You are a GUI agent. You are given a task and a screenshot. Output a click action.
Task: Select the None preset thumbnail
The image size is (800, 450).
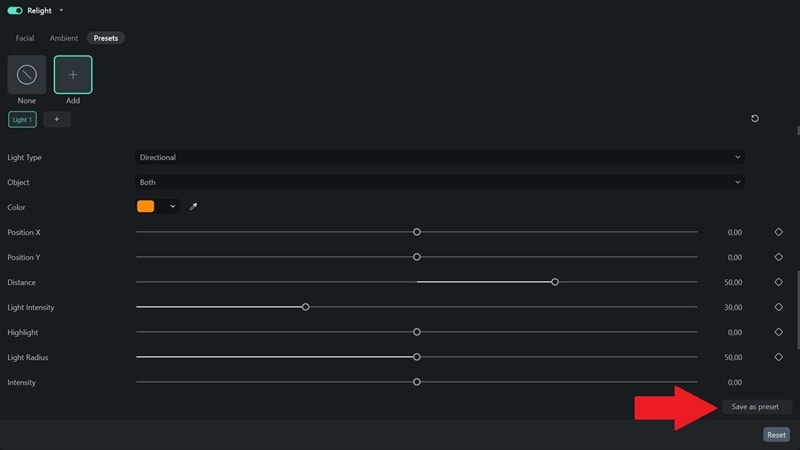(27, 75)
